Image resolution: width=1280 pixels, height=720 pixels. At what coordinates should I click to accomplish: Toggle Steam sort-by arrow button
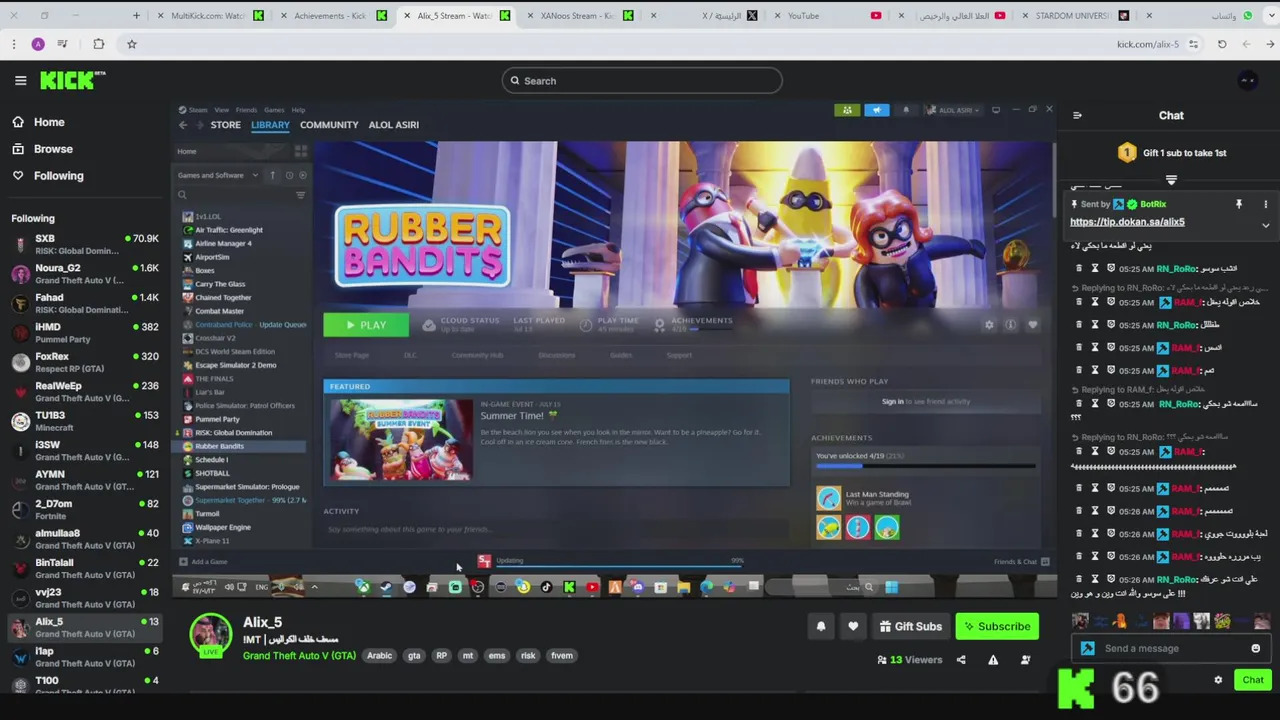pyautogui.click(x=272, y=175)
